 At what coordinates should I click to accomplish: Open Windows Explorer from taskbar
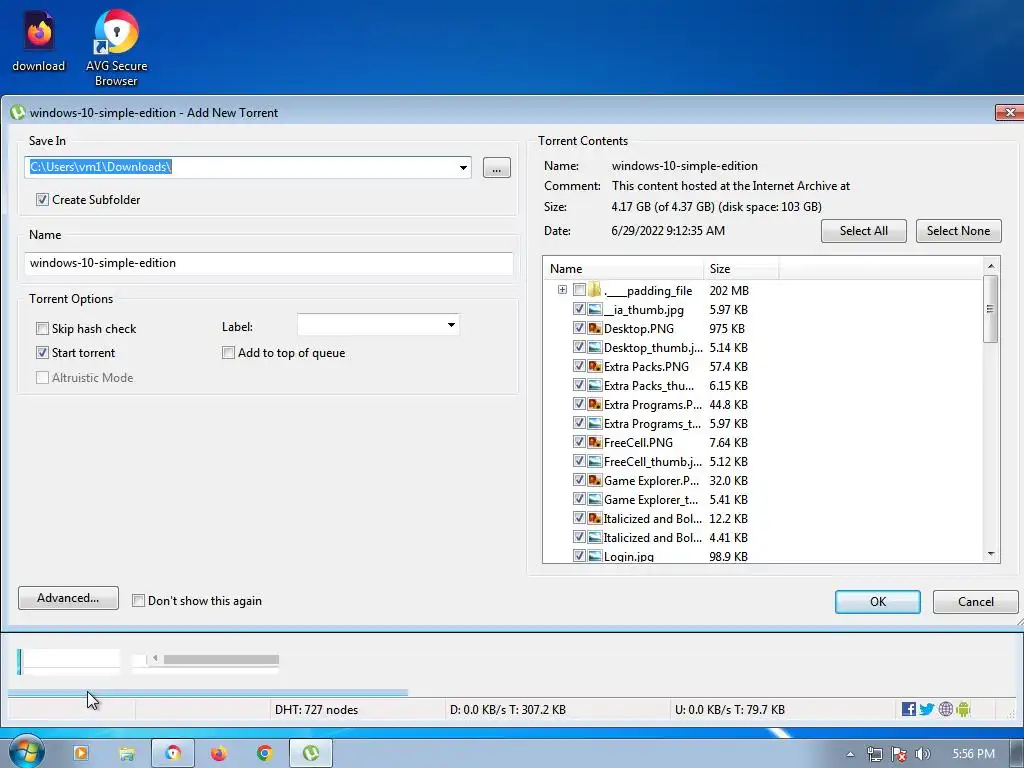[x=127, y=754]
